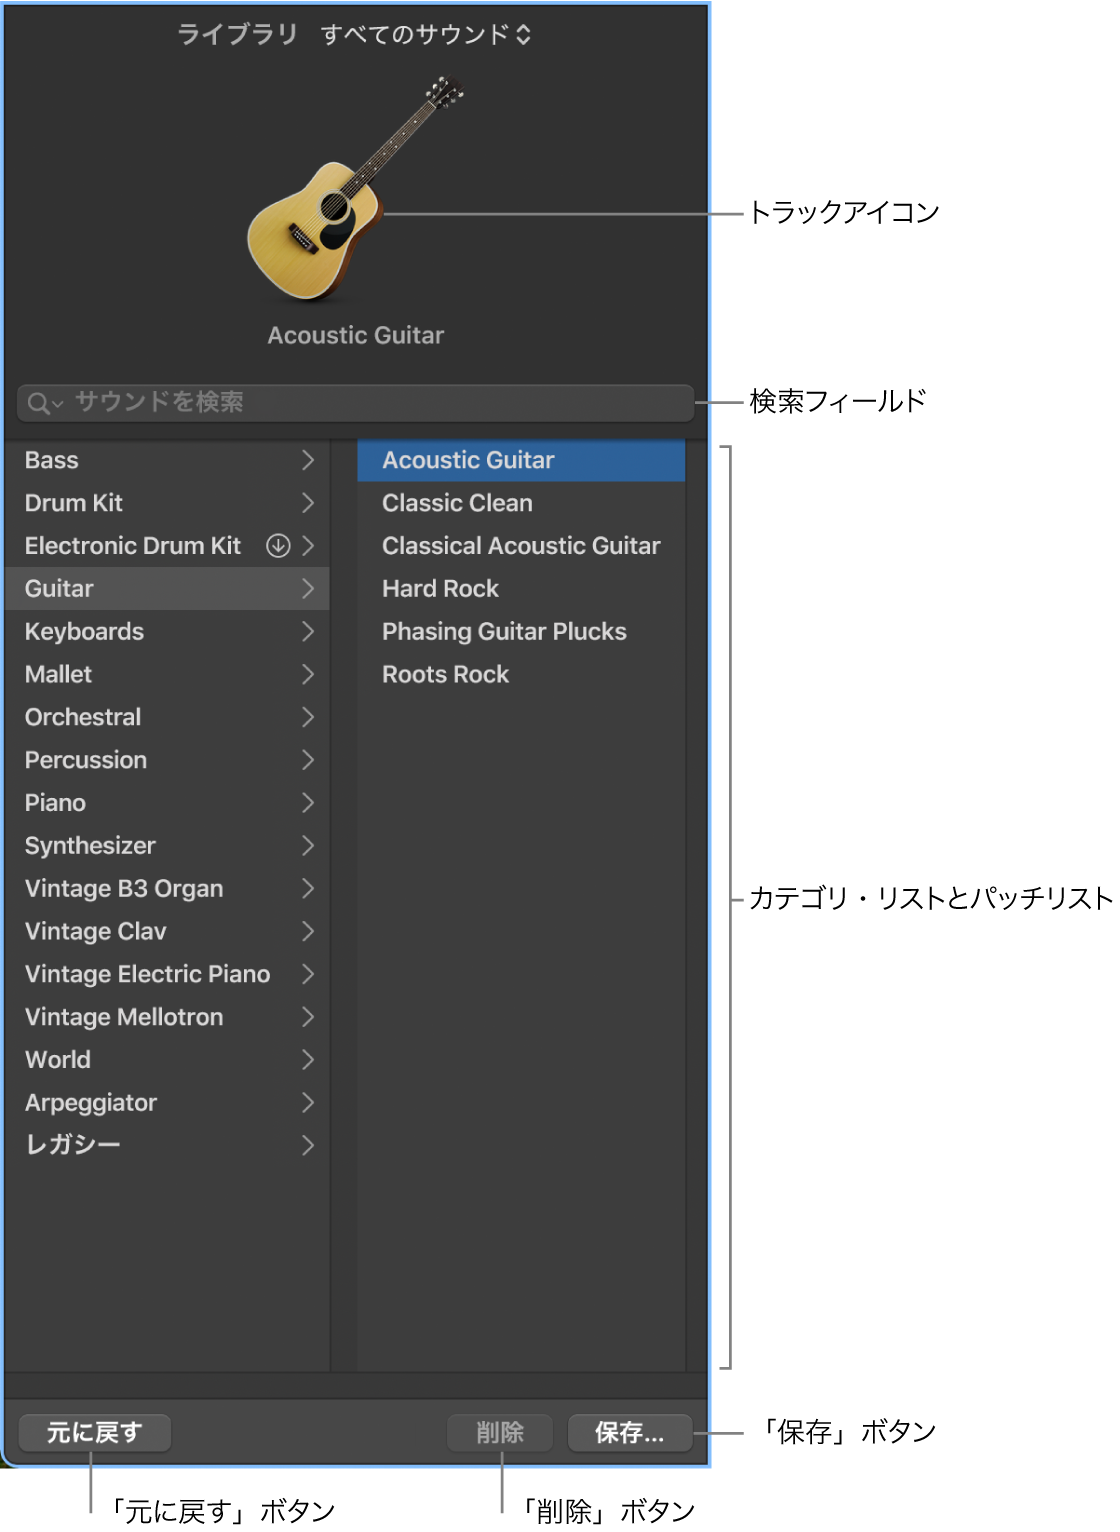This screenshot has height=1532, width=1120.
Task: Click the 保存... save button
Action: [x=629, y=1433]
